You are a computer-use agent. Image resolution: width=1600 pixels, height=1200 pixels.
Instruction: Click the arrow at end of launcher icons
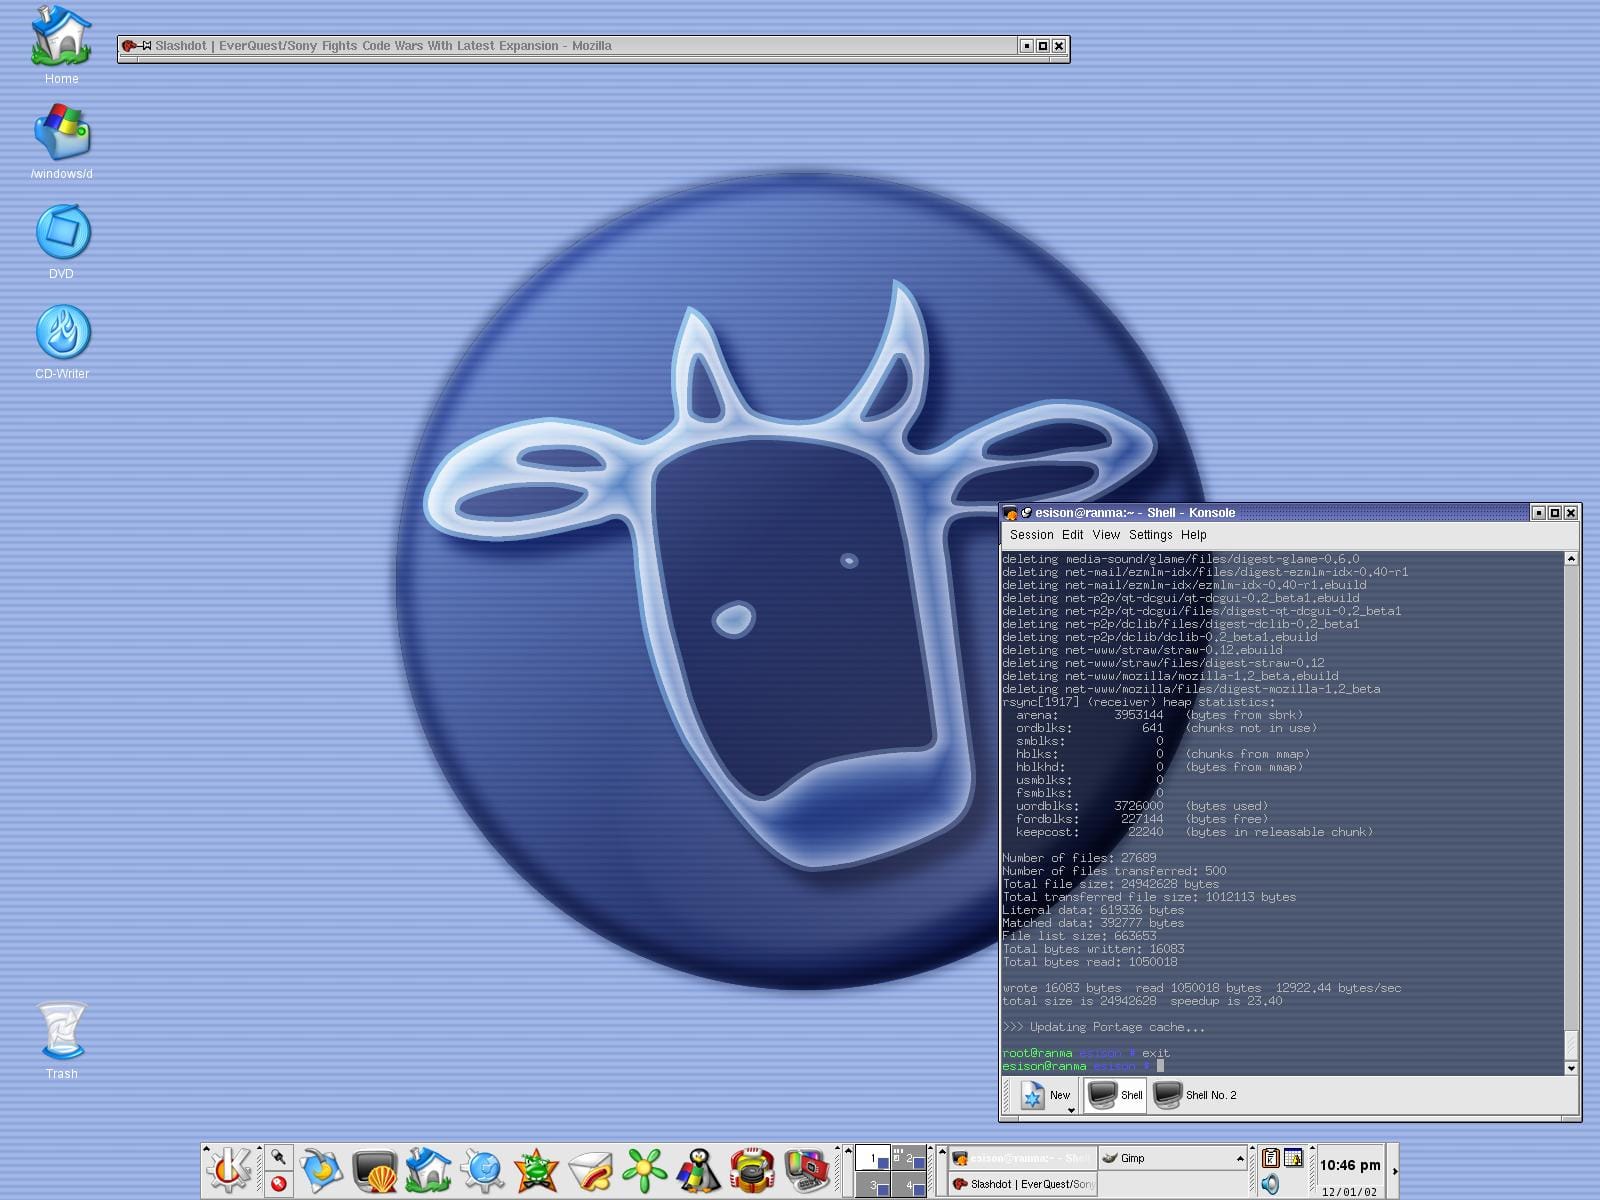[836, 1149]
